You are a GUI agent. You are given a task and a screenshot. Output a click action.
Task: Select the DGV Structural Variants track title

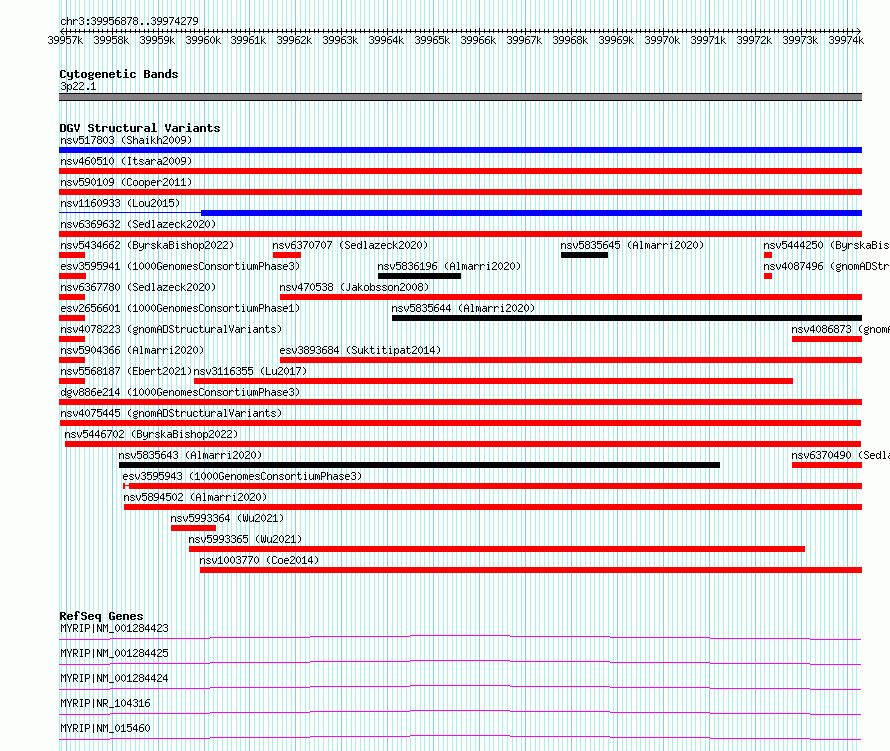(x=140, y=128)
